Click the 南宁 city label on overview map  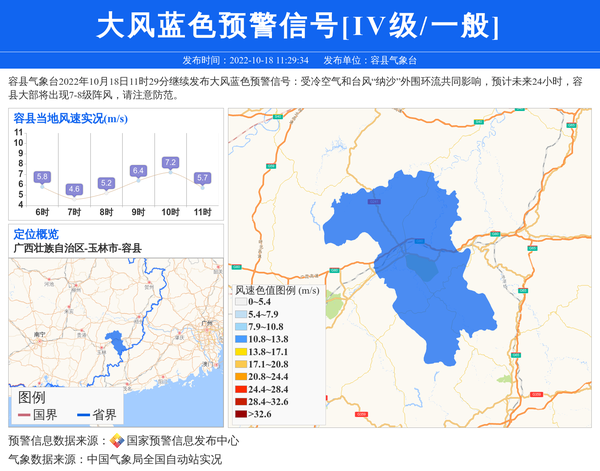tap(39, 334)
